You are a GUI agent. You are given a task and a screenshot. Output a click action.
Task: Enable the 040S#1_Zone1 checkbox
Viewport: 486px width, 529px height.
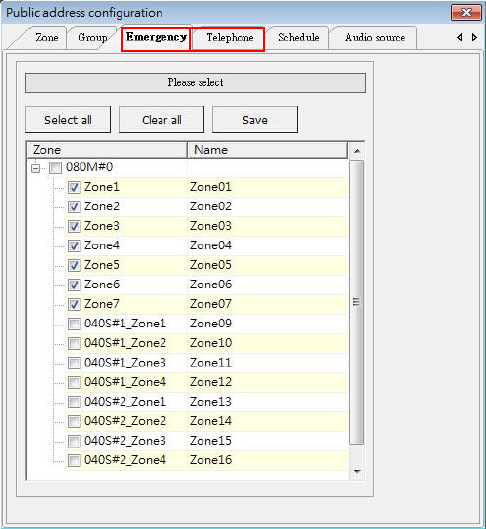pyautogui.click(x=74, y=324)
